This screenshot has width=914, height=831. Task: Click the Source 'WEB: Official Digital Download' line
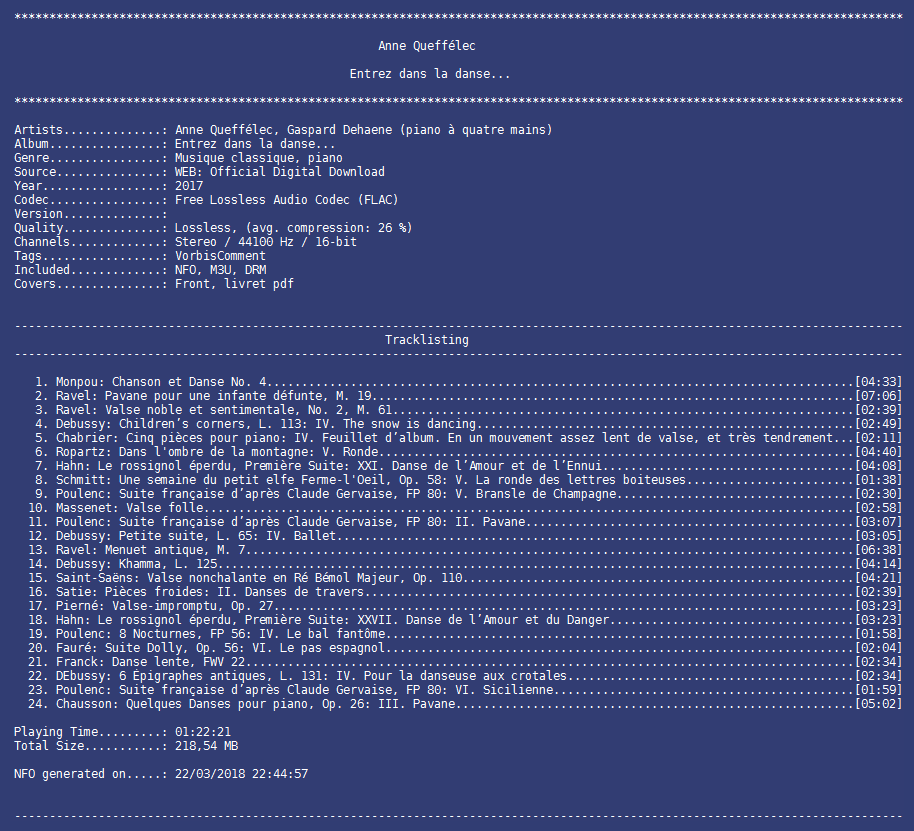(x=199, y=172)
